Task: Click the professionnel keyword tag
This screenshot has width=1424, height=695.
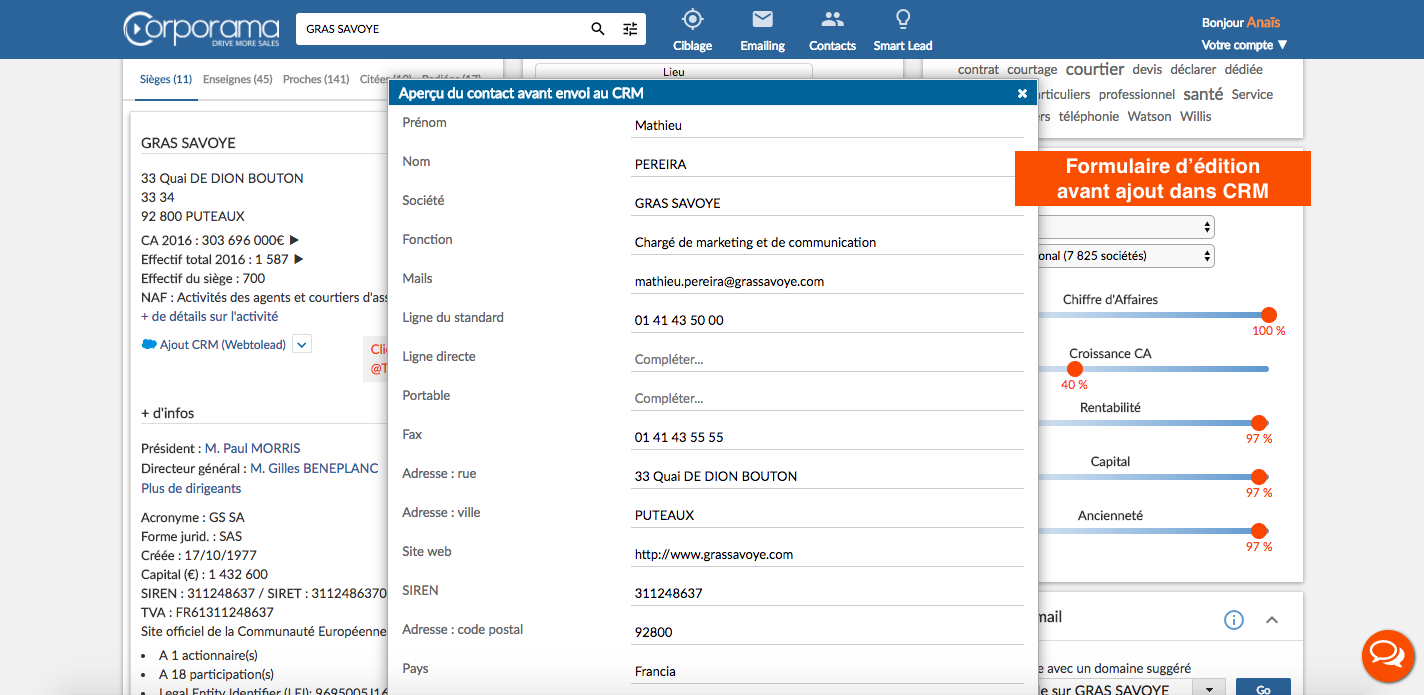Action: click(1137, 94)
